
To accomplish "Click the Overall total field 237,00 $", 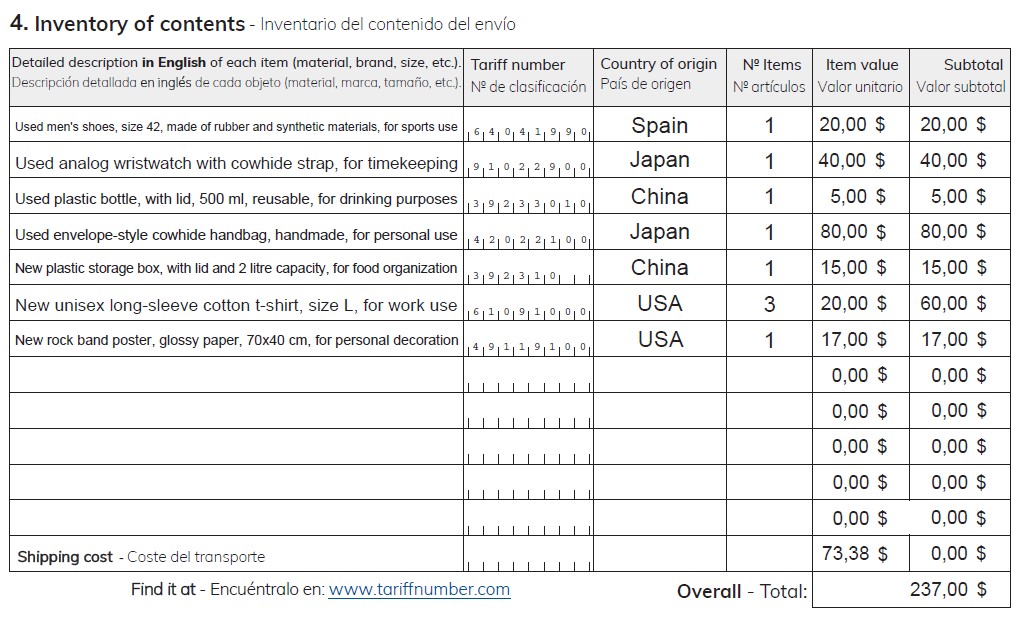I will pos(911,589).
